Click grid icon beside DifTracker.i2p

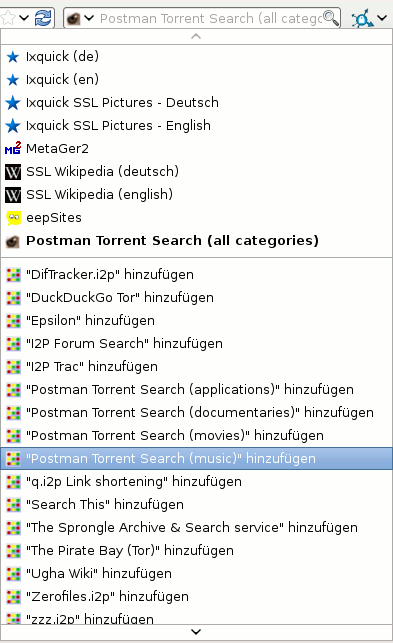point(13,275)
